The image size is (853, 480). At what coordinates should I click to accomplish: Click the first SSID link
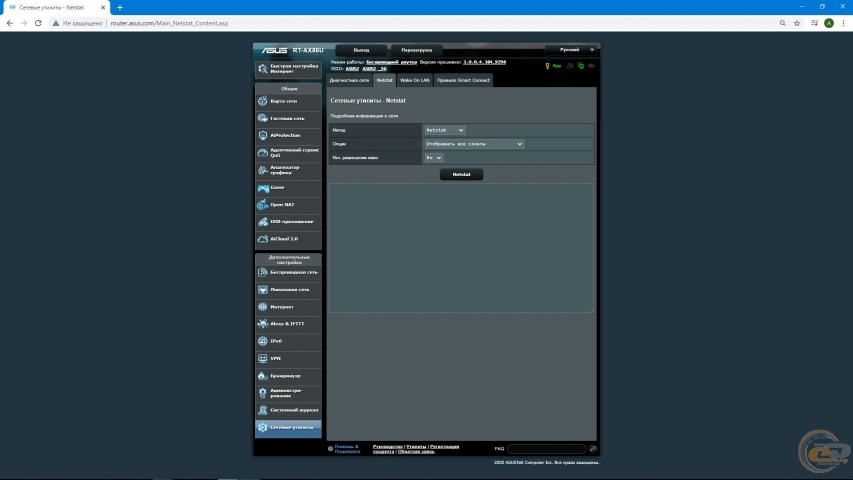pos(352,69)
